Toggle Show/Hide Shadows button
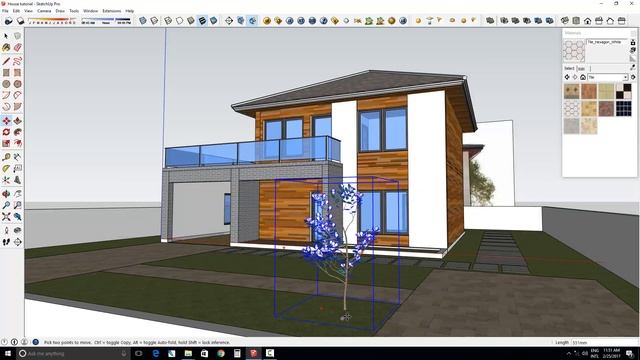 click(x=9, y=21)
